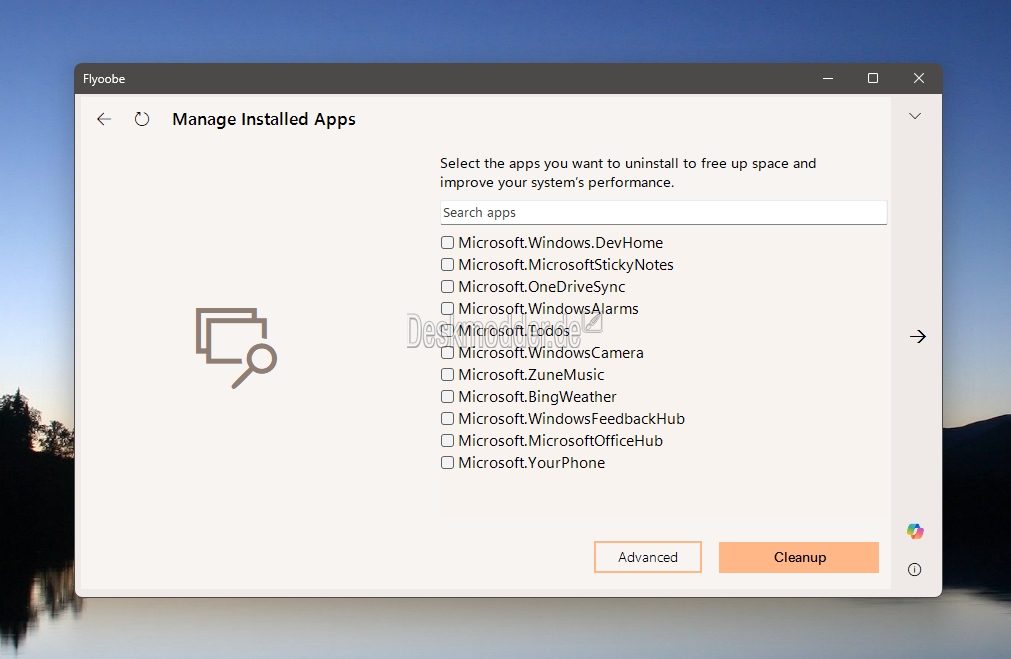
Task: Start uninstall with the Cleanup button
Action: click(x=799, y=557)
